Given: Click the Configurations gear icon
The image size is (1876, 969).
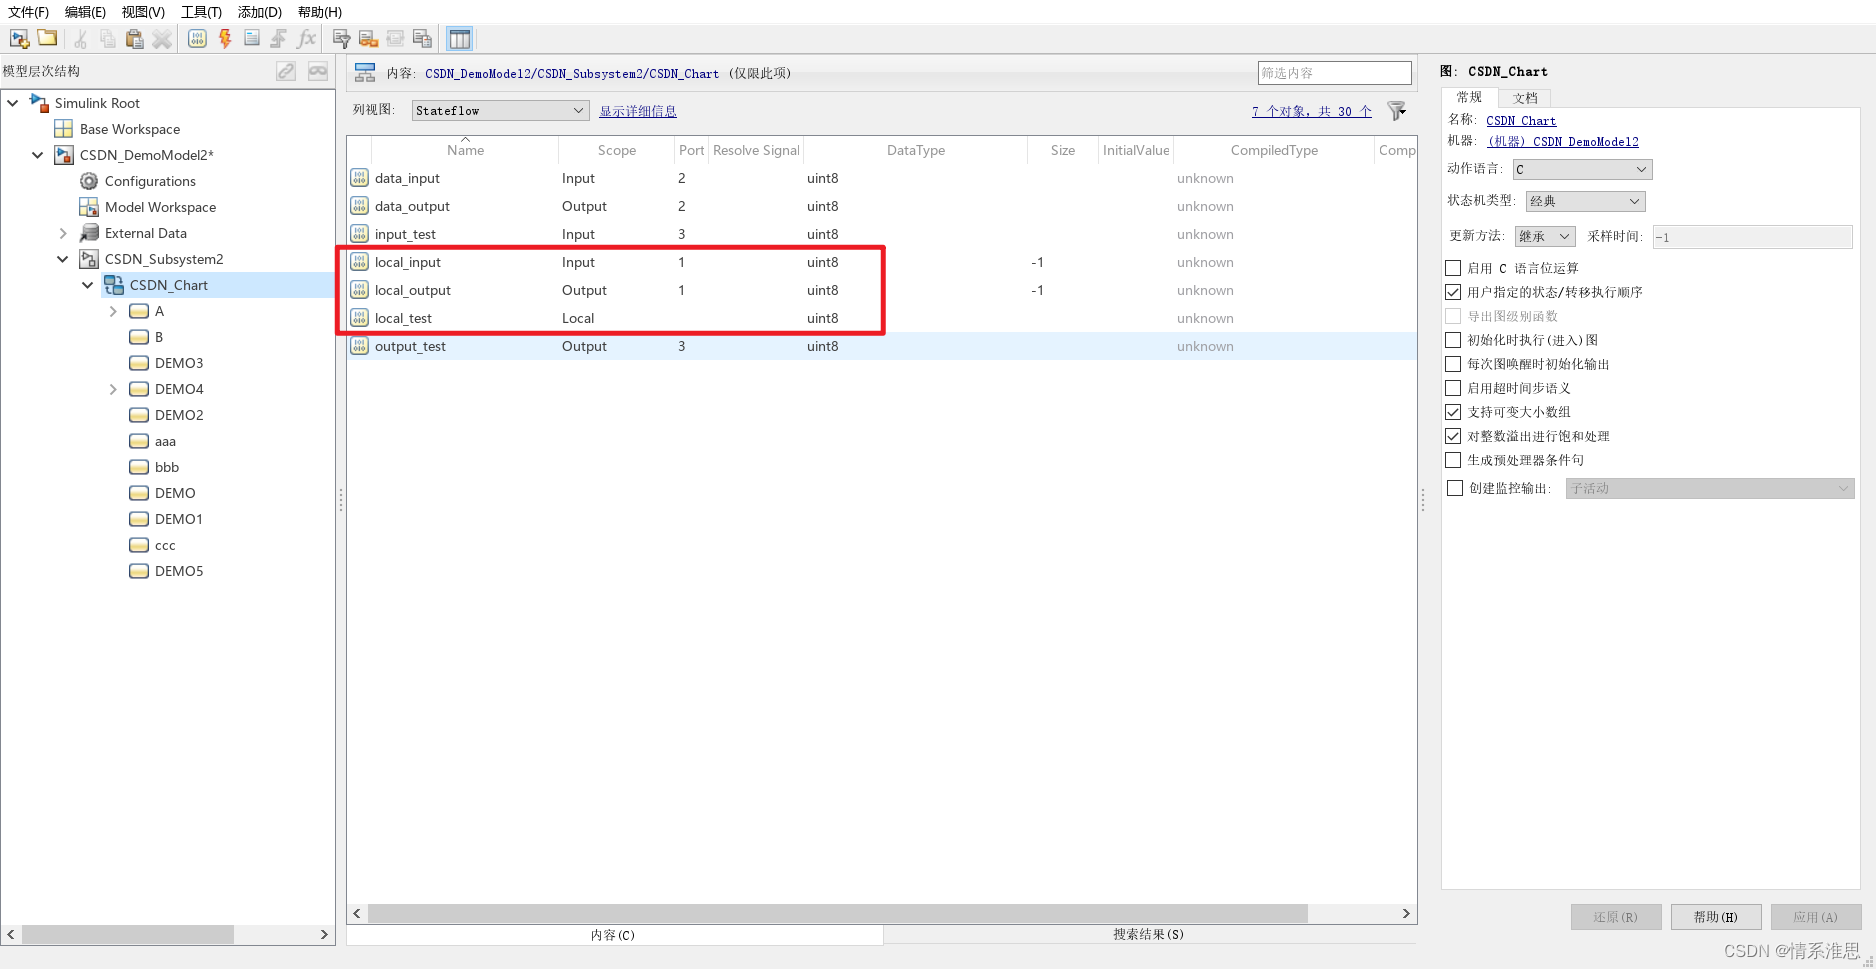Looking at the screenshot, I should 89,181.
